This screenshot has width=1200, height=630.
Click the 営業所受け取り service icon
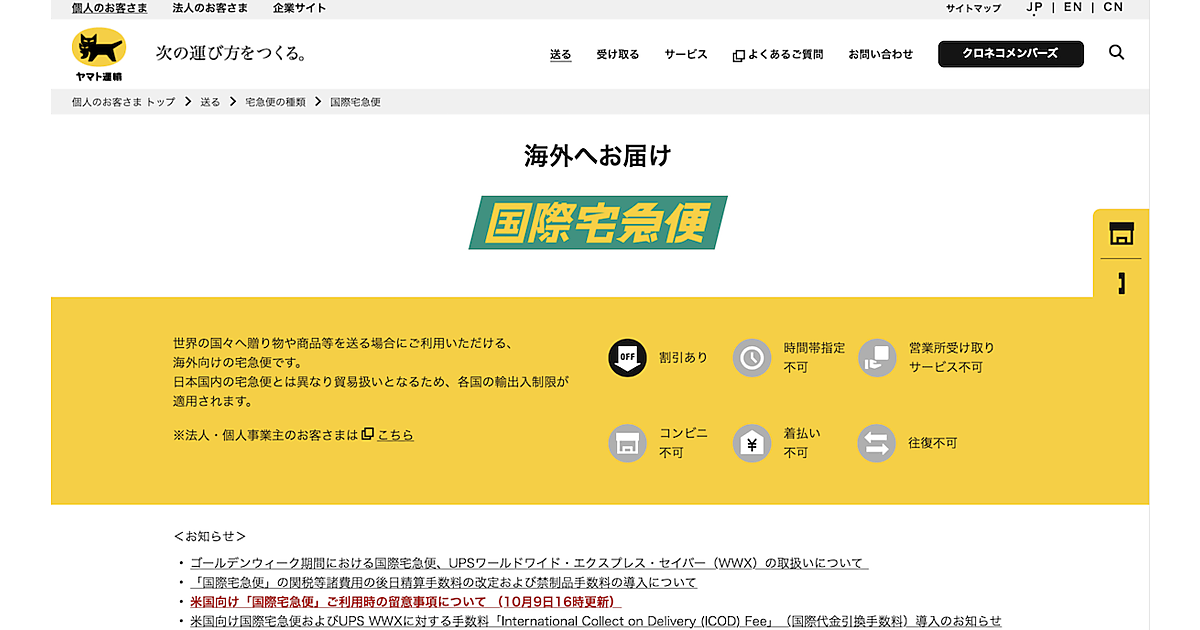point(876,357)
